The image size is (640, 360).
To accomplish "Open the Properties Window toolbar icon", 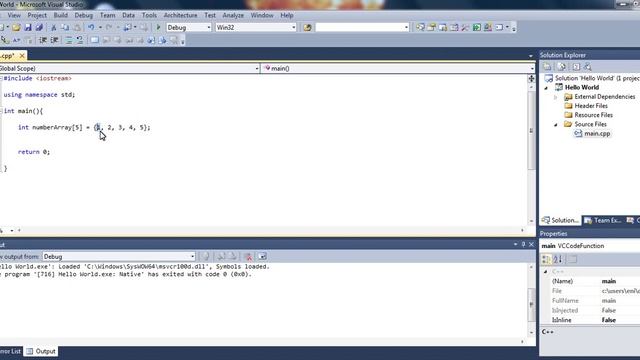I will (x=431, y=27).
